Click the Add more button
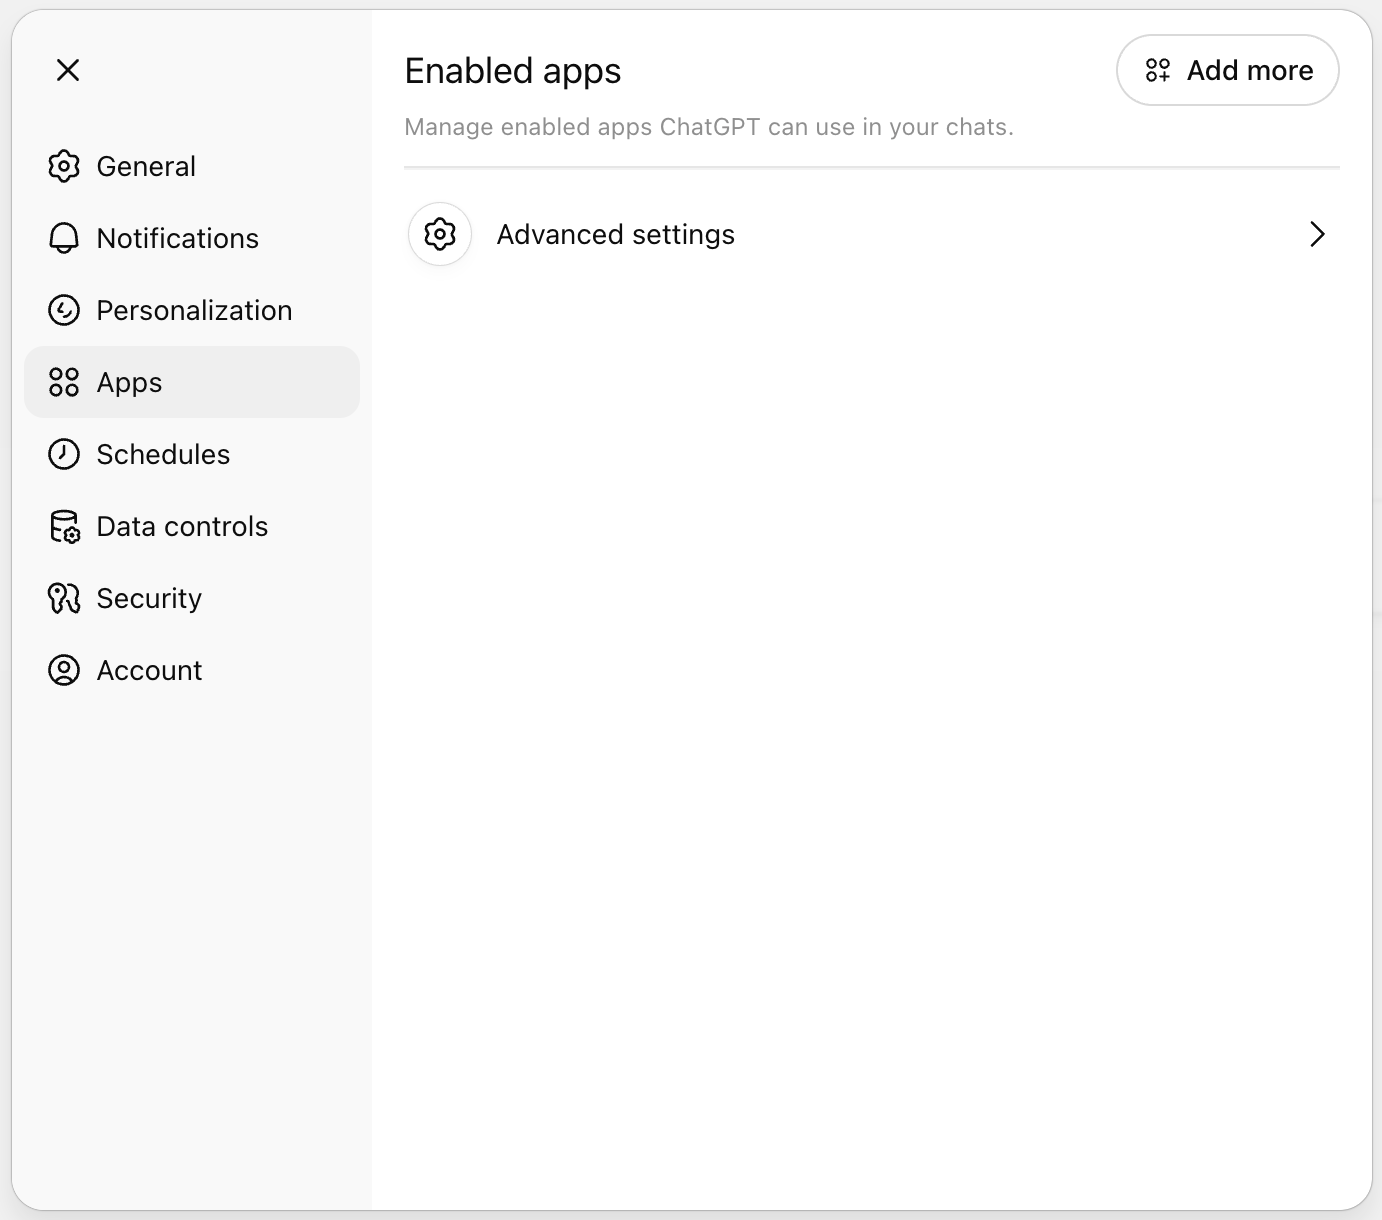 (1227, 70)
